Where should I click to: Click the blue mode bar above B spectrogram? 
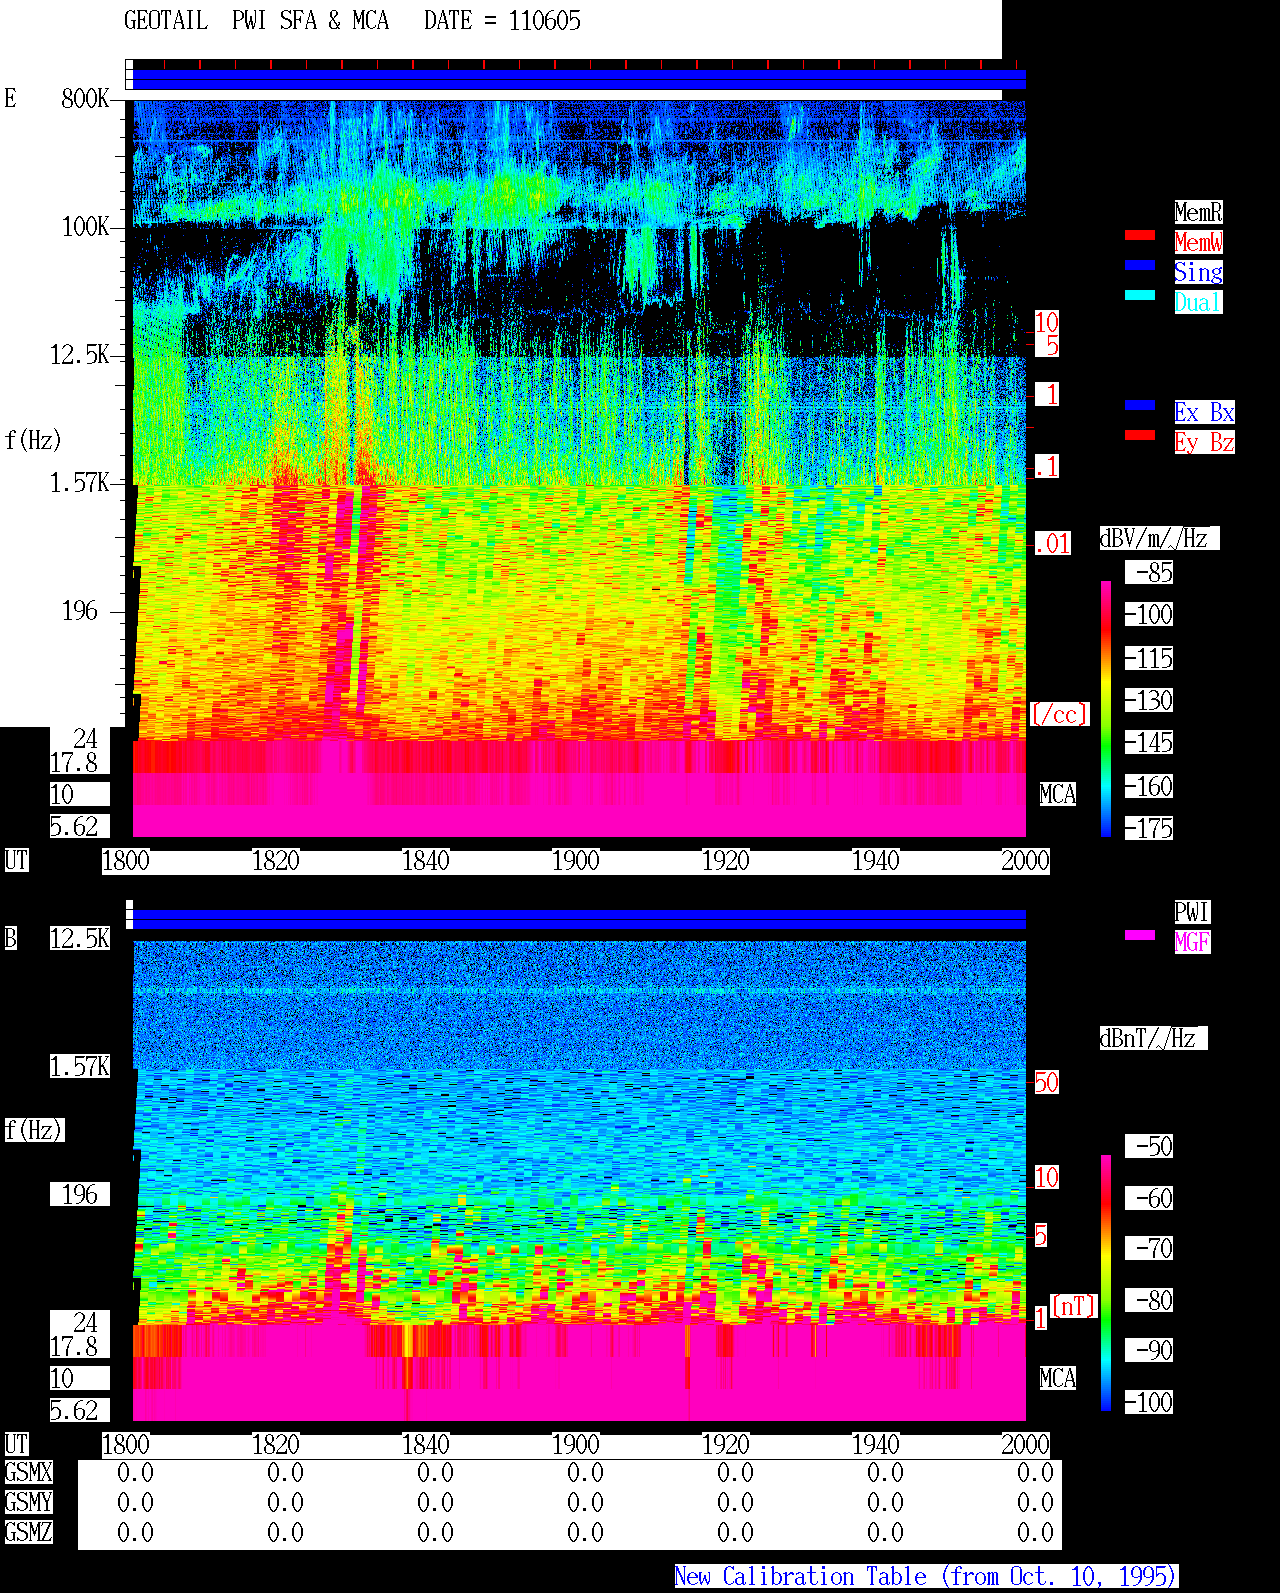pos(580,920)
